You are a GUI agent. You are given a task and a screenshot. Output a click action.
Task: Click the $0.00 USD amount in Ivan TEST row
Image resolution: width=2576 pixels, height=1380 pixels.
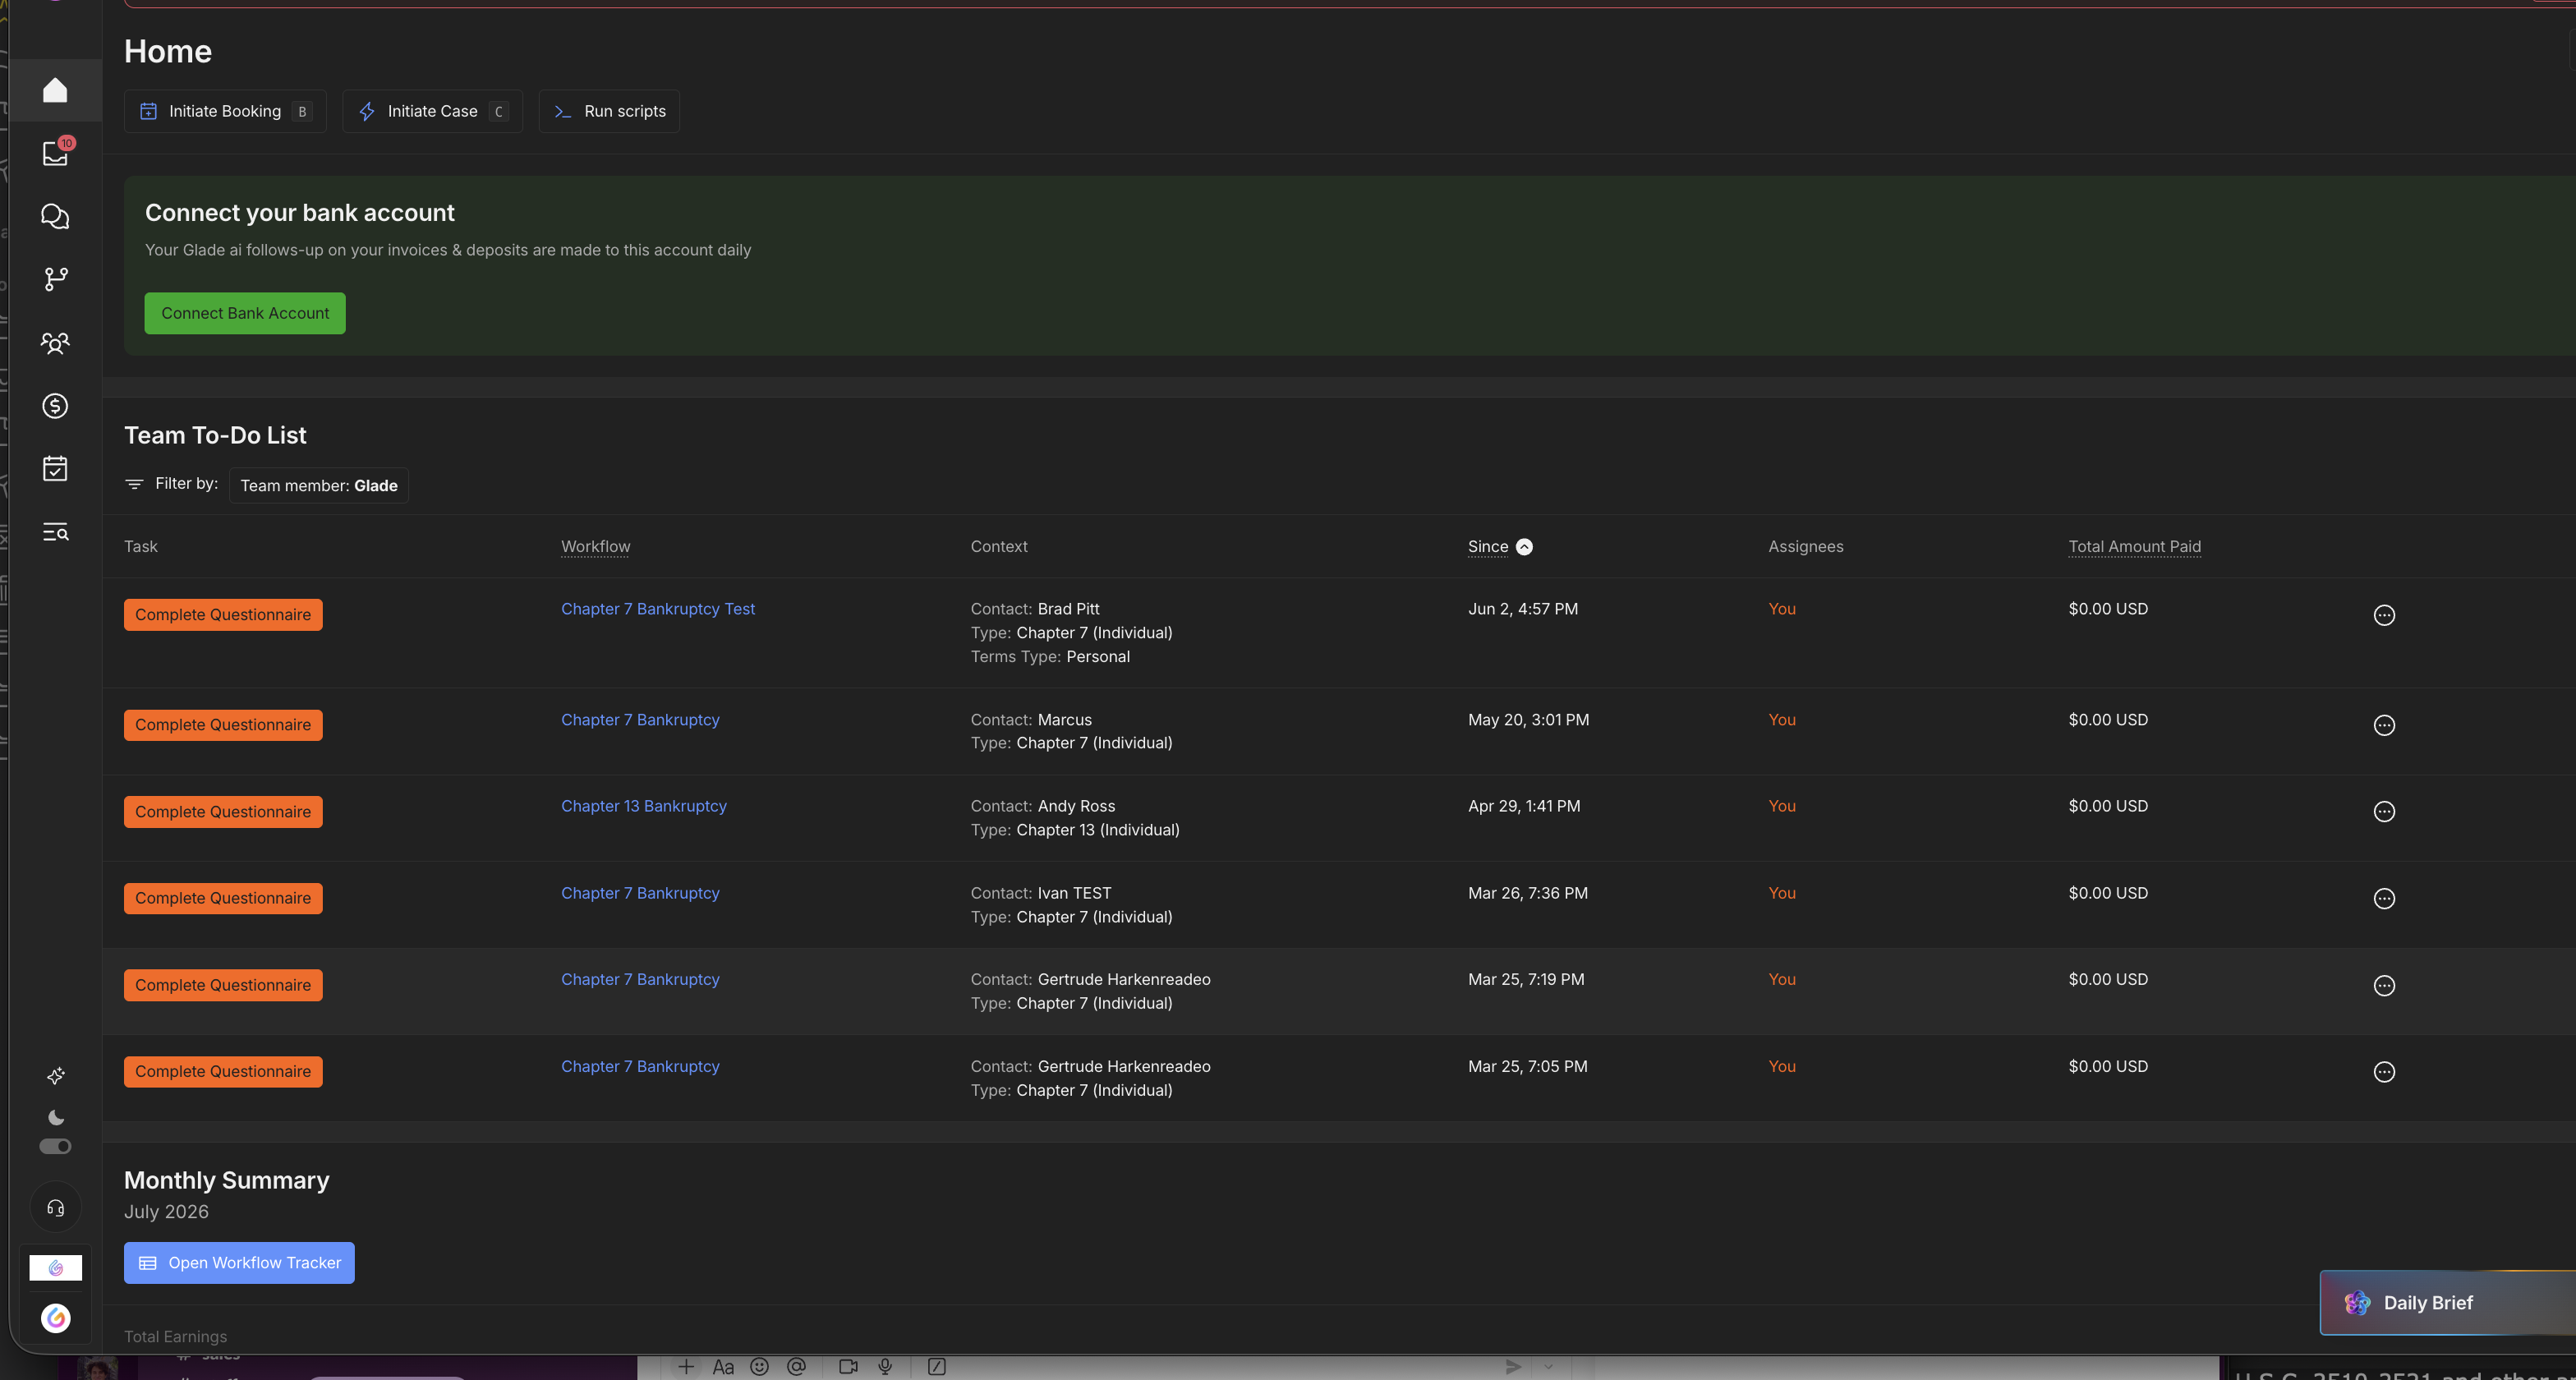click(x=2107, y=893)
